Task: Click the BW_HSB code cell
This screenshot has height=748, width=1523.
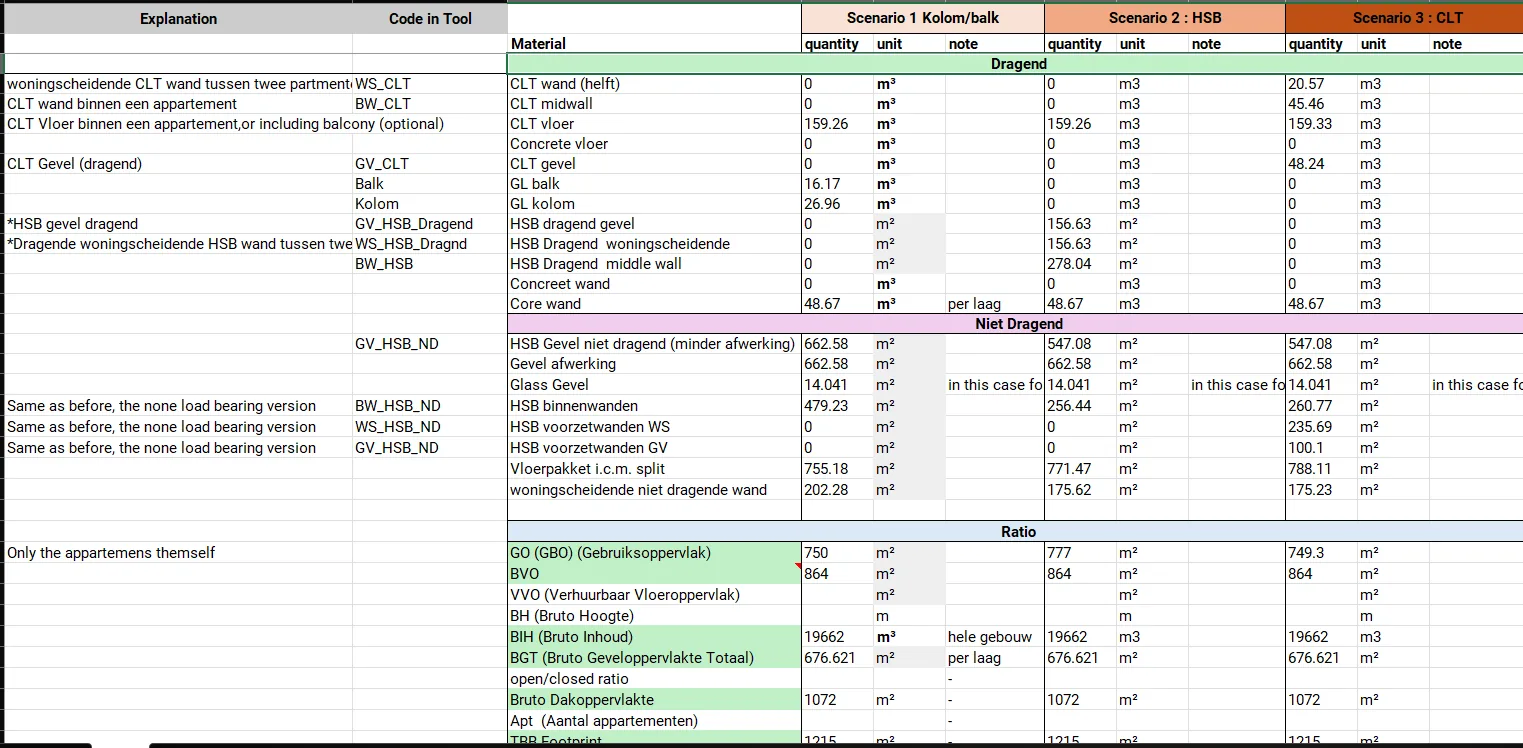Action: (430, 264)
